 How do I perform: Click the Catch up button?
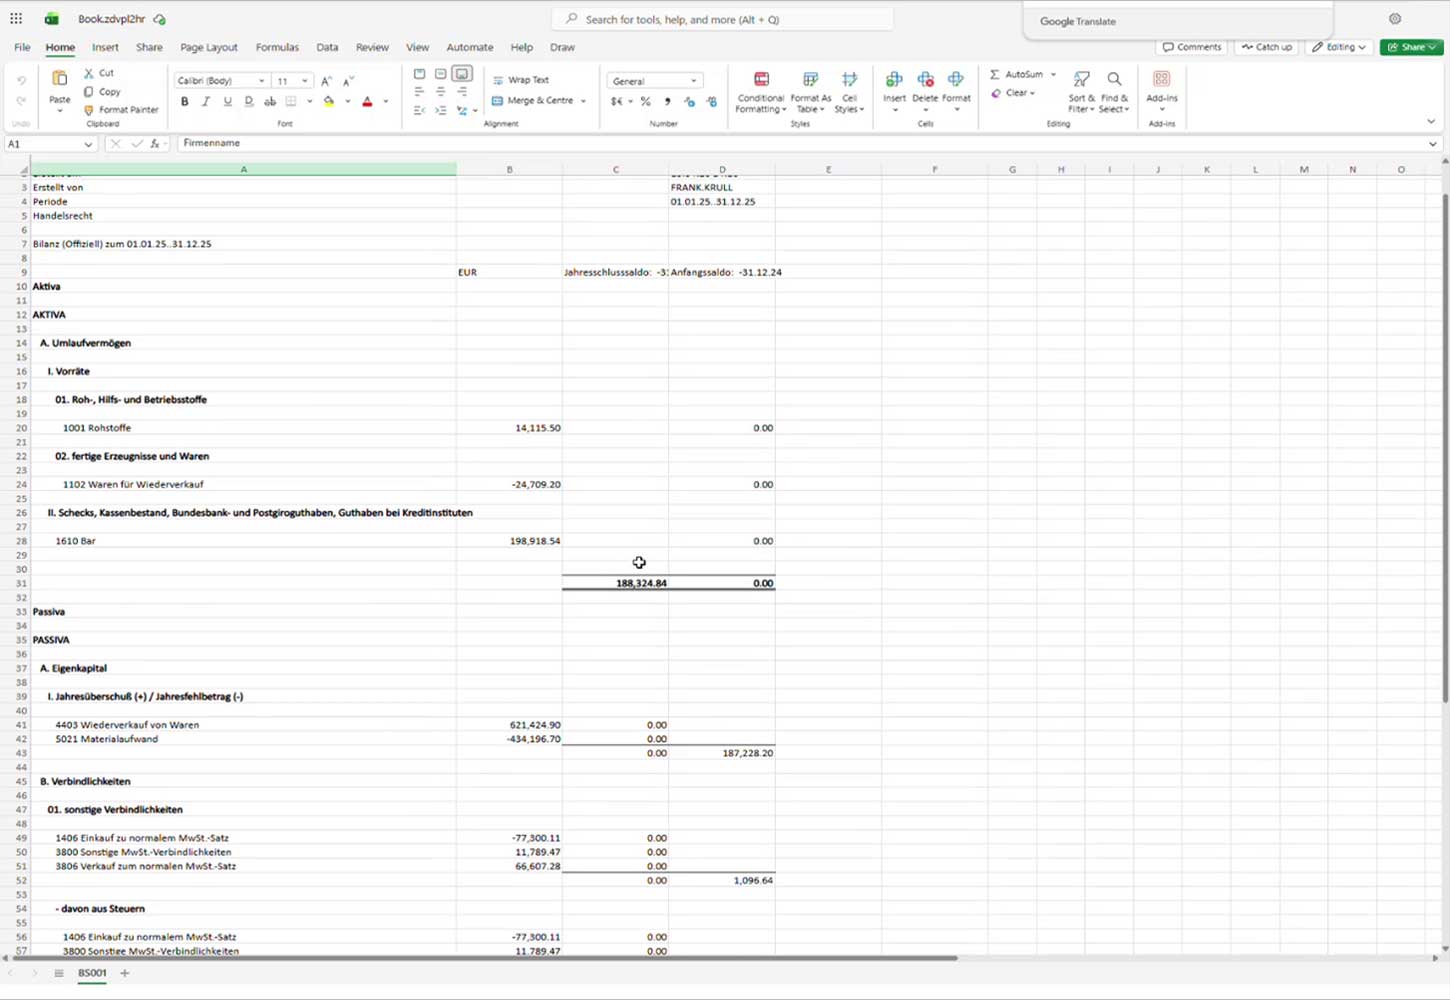click(1267, 47)
